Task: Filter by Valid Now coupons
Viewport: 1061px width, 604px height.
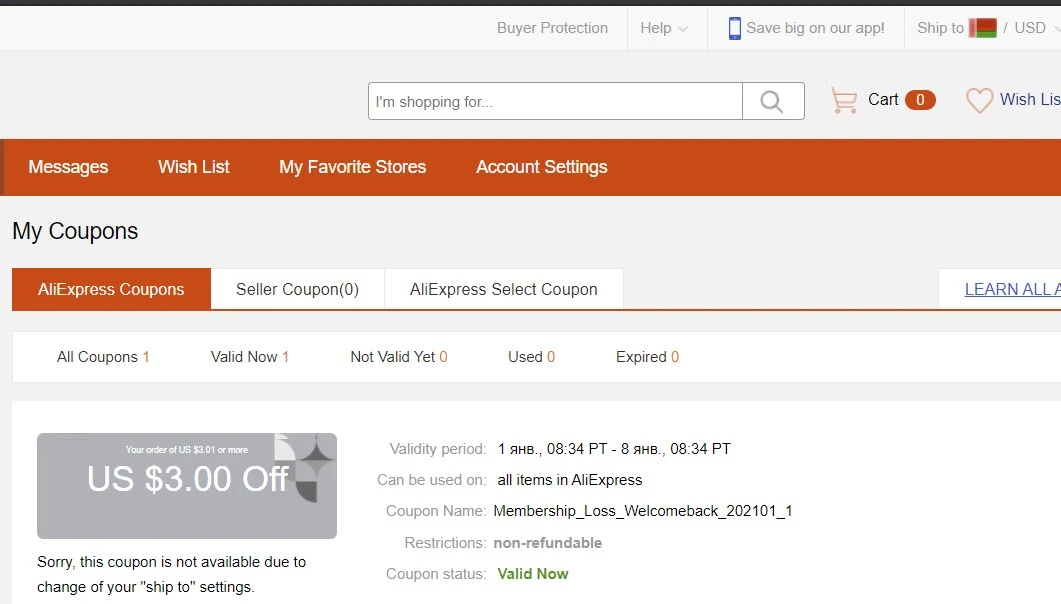Action: point(250,357)
